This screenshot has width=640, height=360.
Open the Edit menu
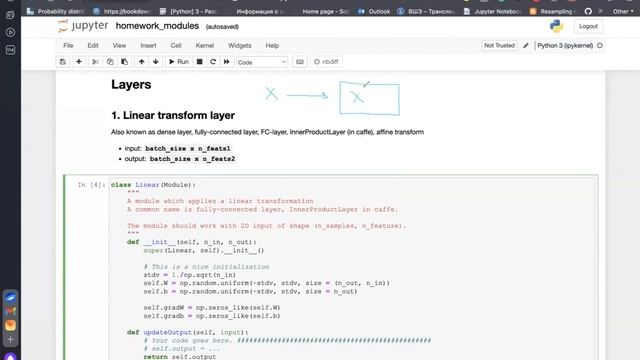coord(93,45)
